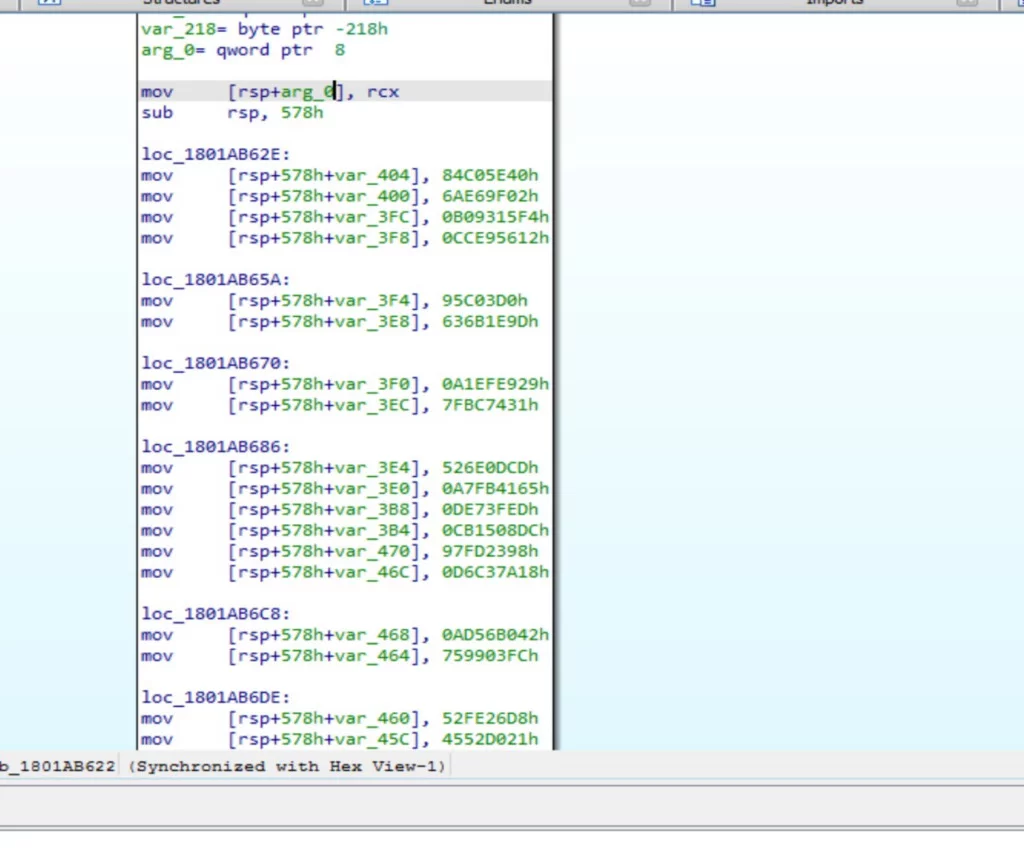This screenshot has height=850, width=1024.
Task: Click the loc_1801AB65A label
Action: point(215,280)
